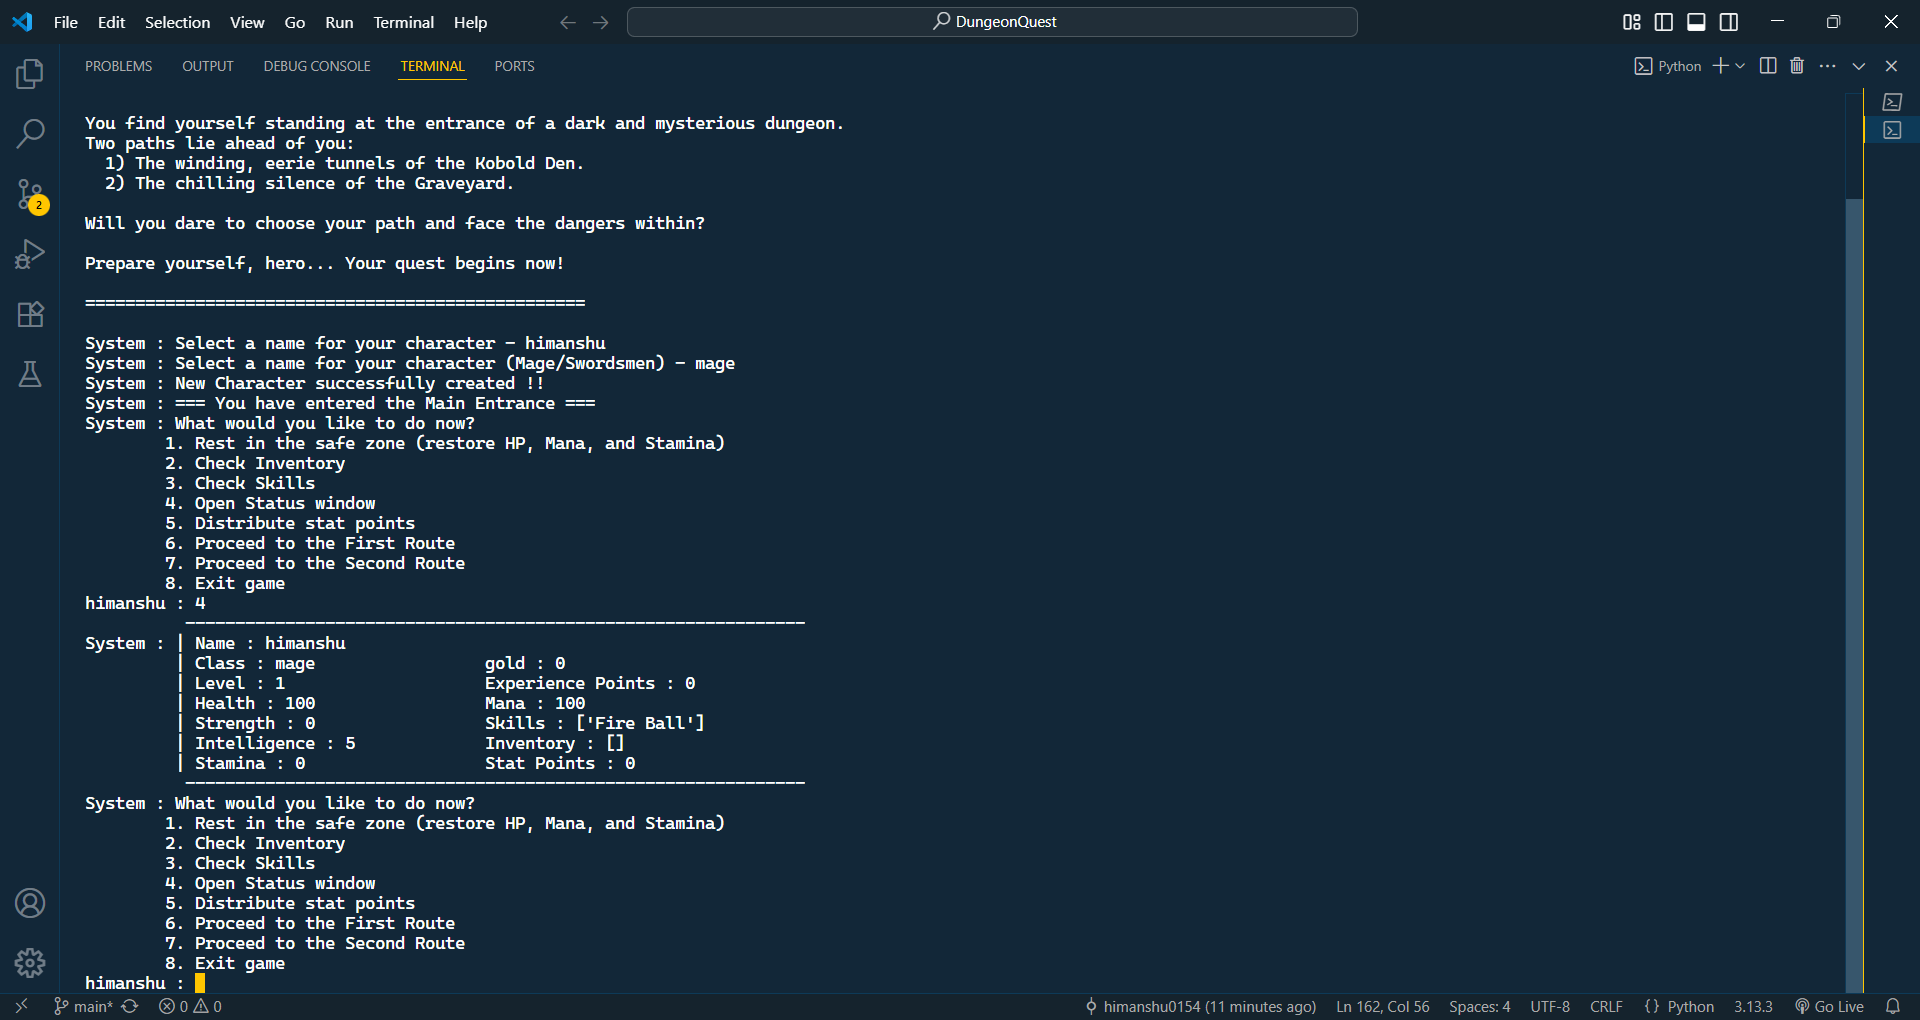Image resolution: width=1920 pixels, height=1020 pixels.
Task: Toggle the Primary Side Bar visibility
Action: [x=1664, y=22]
